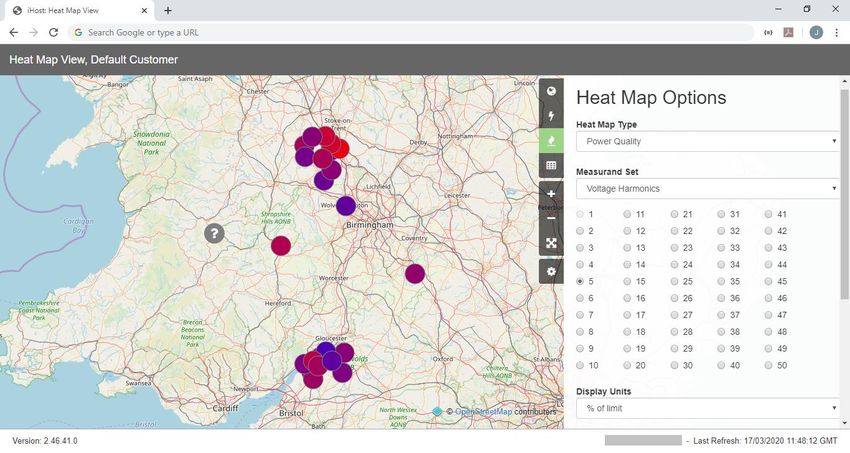The image size is (850, 453).
Task: Zoom in on the map with plus icon
Action: coord(551,194)
